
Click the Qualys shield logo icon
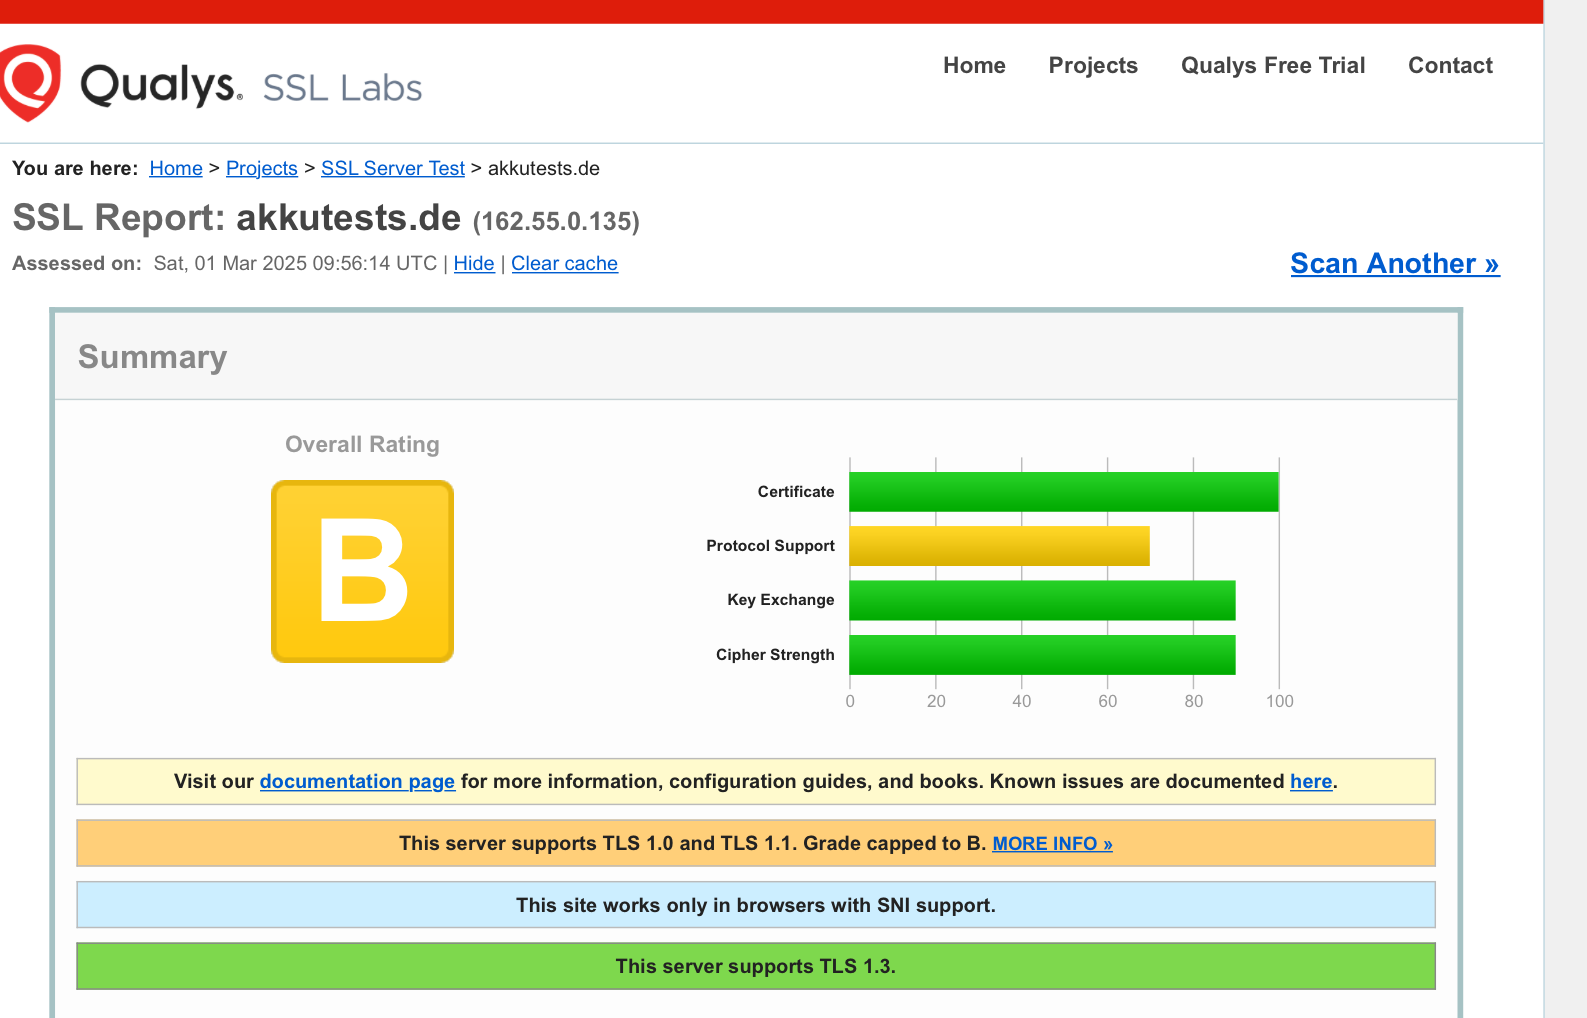tap(30, 82)
